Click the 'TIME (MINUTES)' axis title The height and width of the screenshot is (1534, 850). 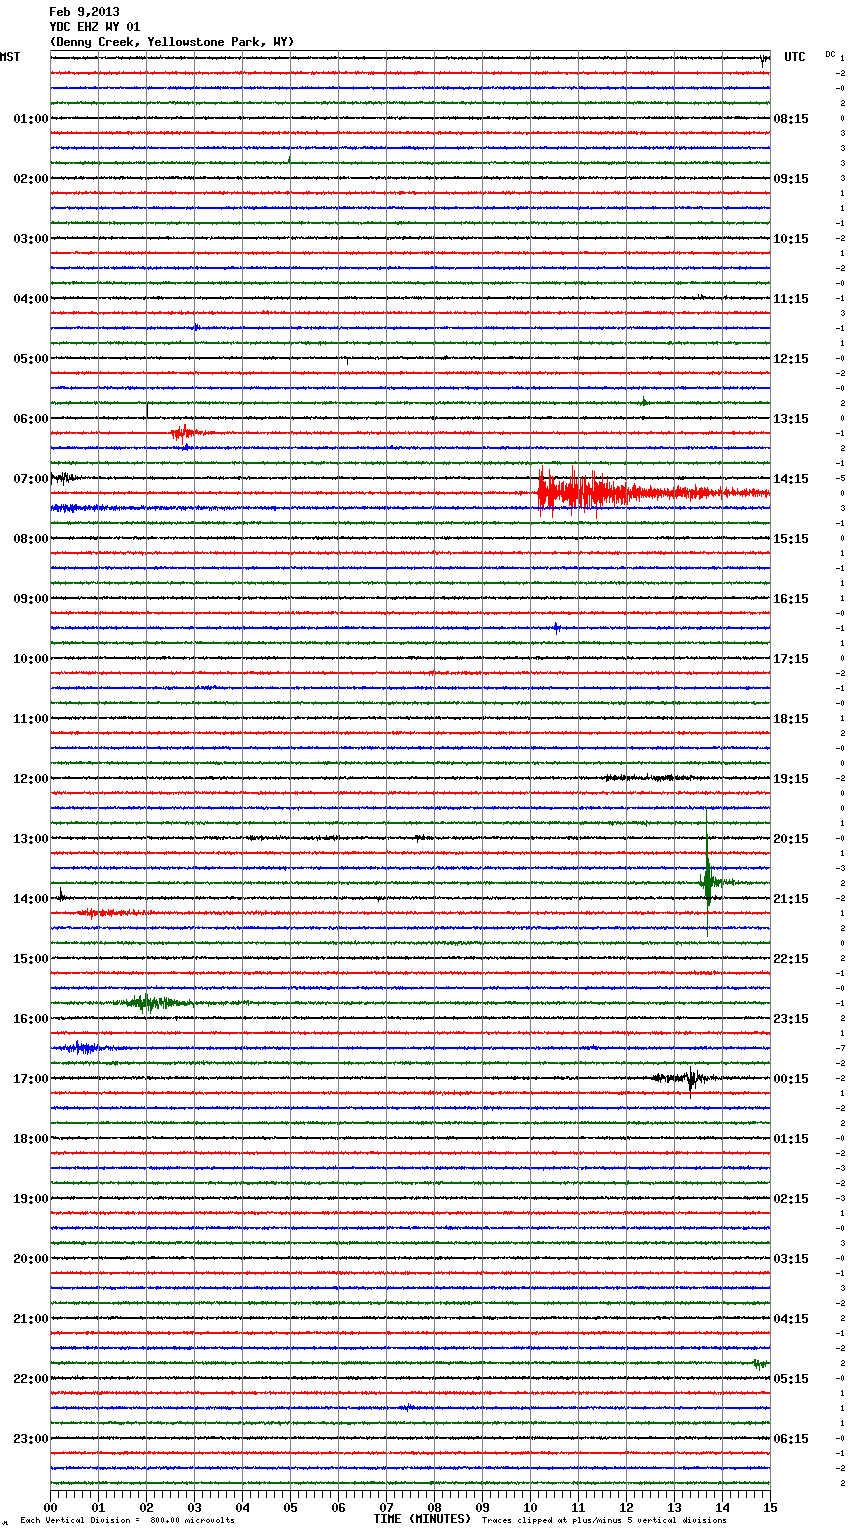pyautogui.click(x=422, y=1519)
